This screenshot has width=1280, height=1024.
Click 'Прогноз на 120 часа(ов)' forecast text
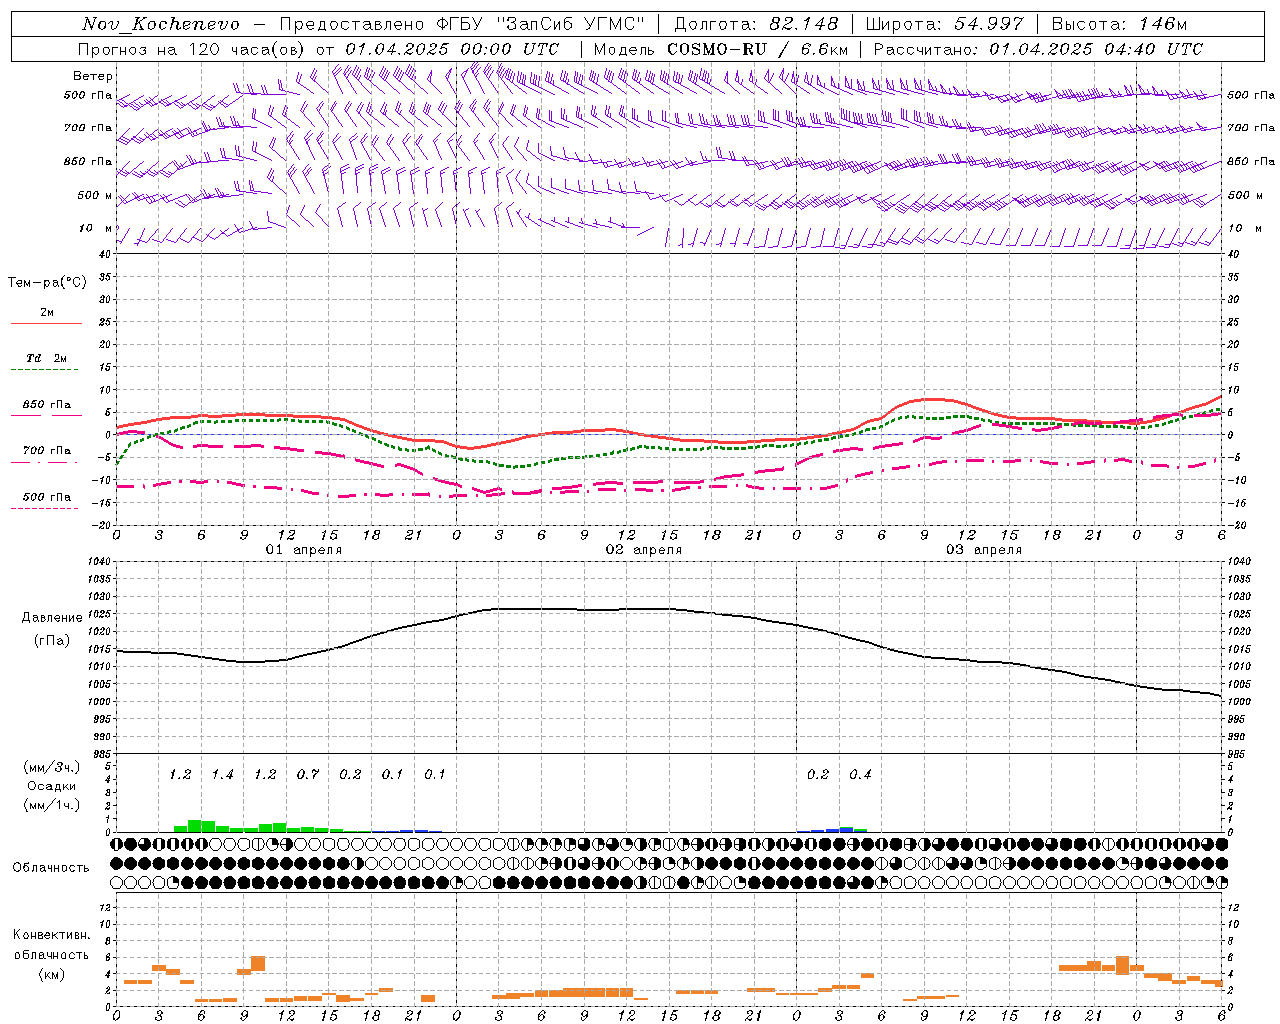point(192,49)
